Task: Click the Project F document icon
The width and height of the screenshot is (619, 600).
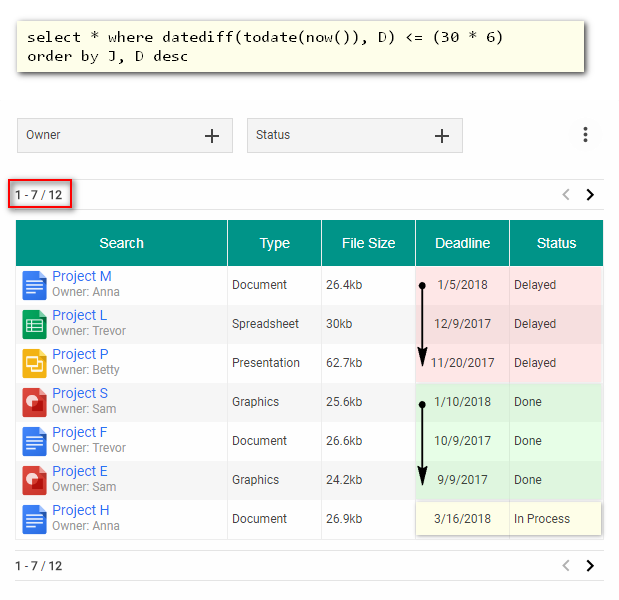Action: [35, 441]
